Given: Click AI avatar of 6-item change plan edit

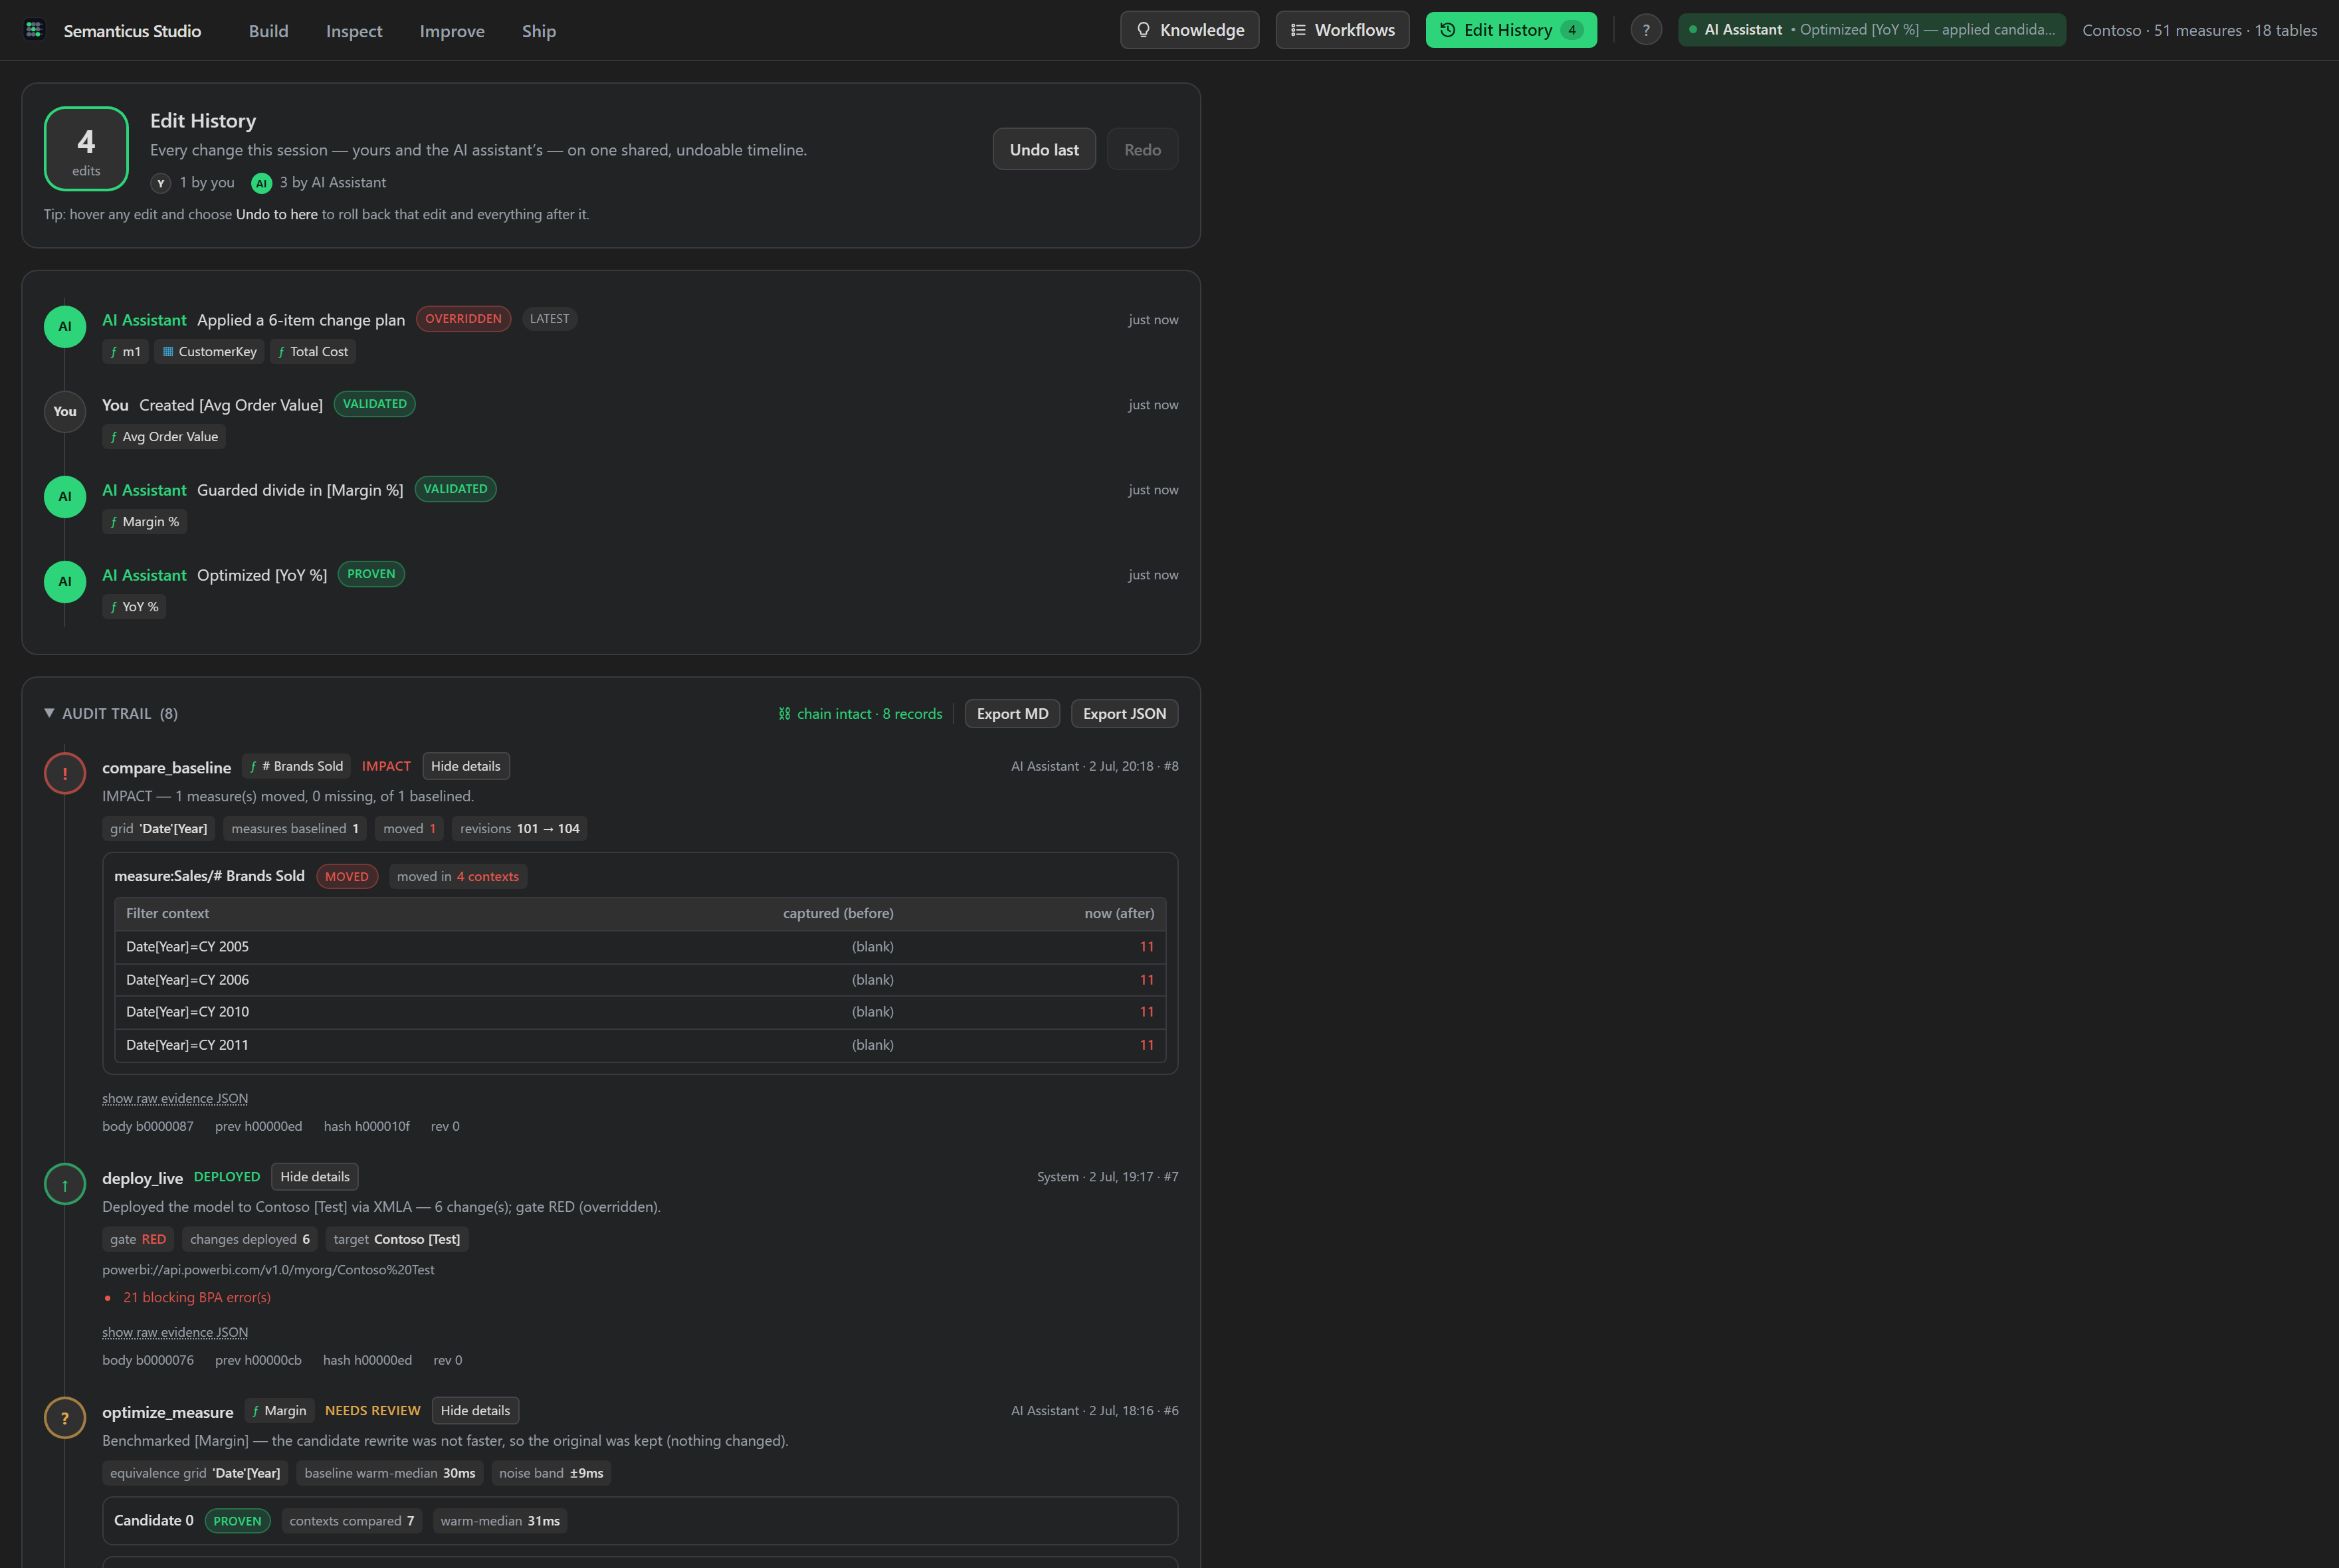Looking at the screenshot, I should point(65,326).
